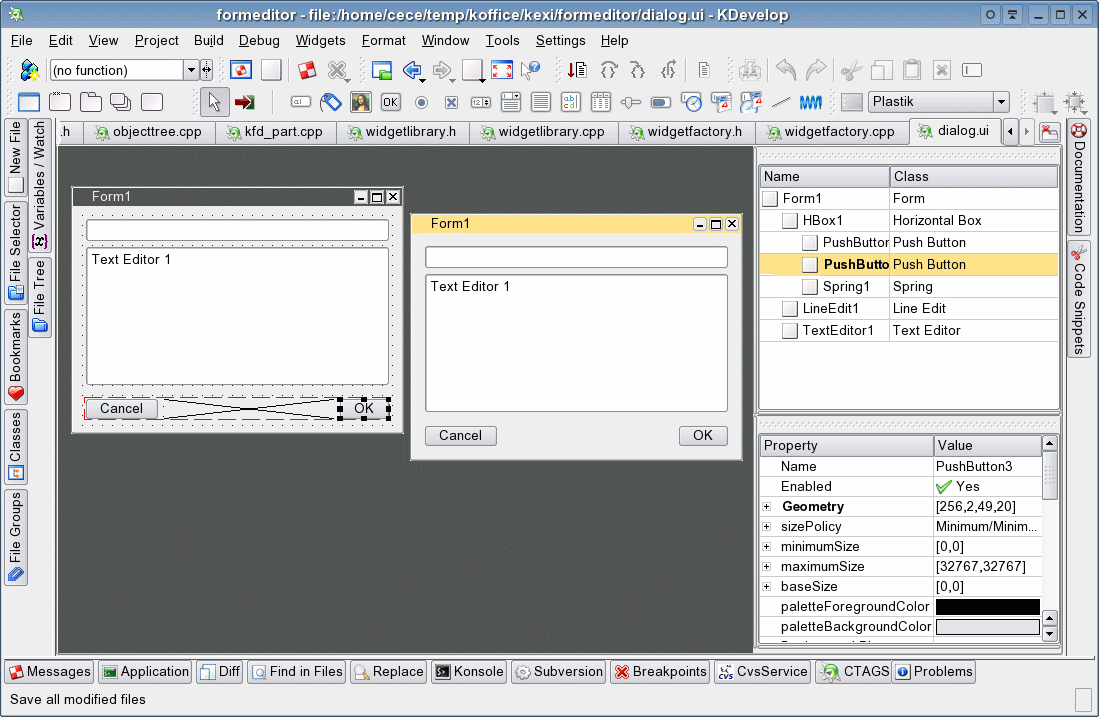Click the OK push button widget icon
Screen dimensions: 1099x717
click(390, 102)
